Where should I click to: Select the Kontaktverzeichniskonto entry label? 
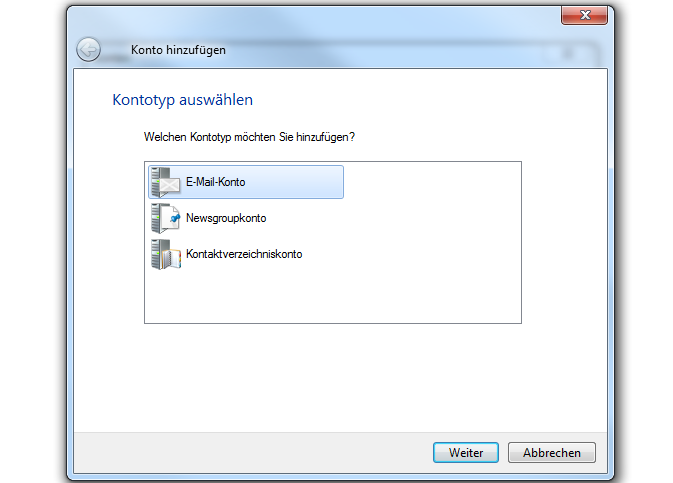pyautogui.click(x=244, y=254)
